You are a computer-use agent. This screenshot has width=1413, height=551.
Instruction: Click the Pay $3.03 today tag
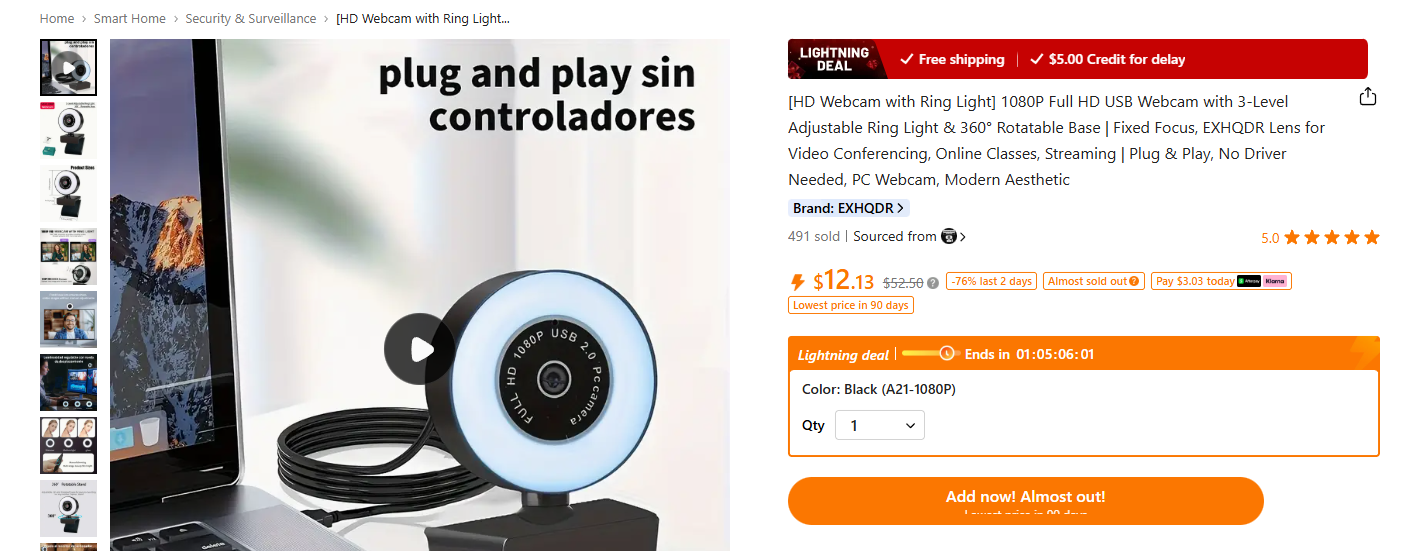click(1193, 281)
